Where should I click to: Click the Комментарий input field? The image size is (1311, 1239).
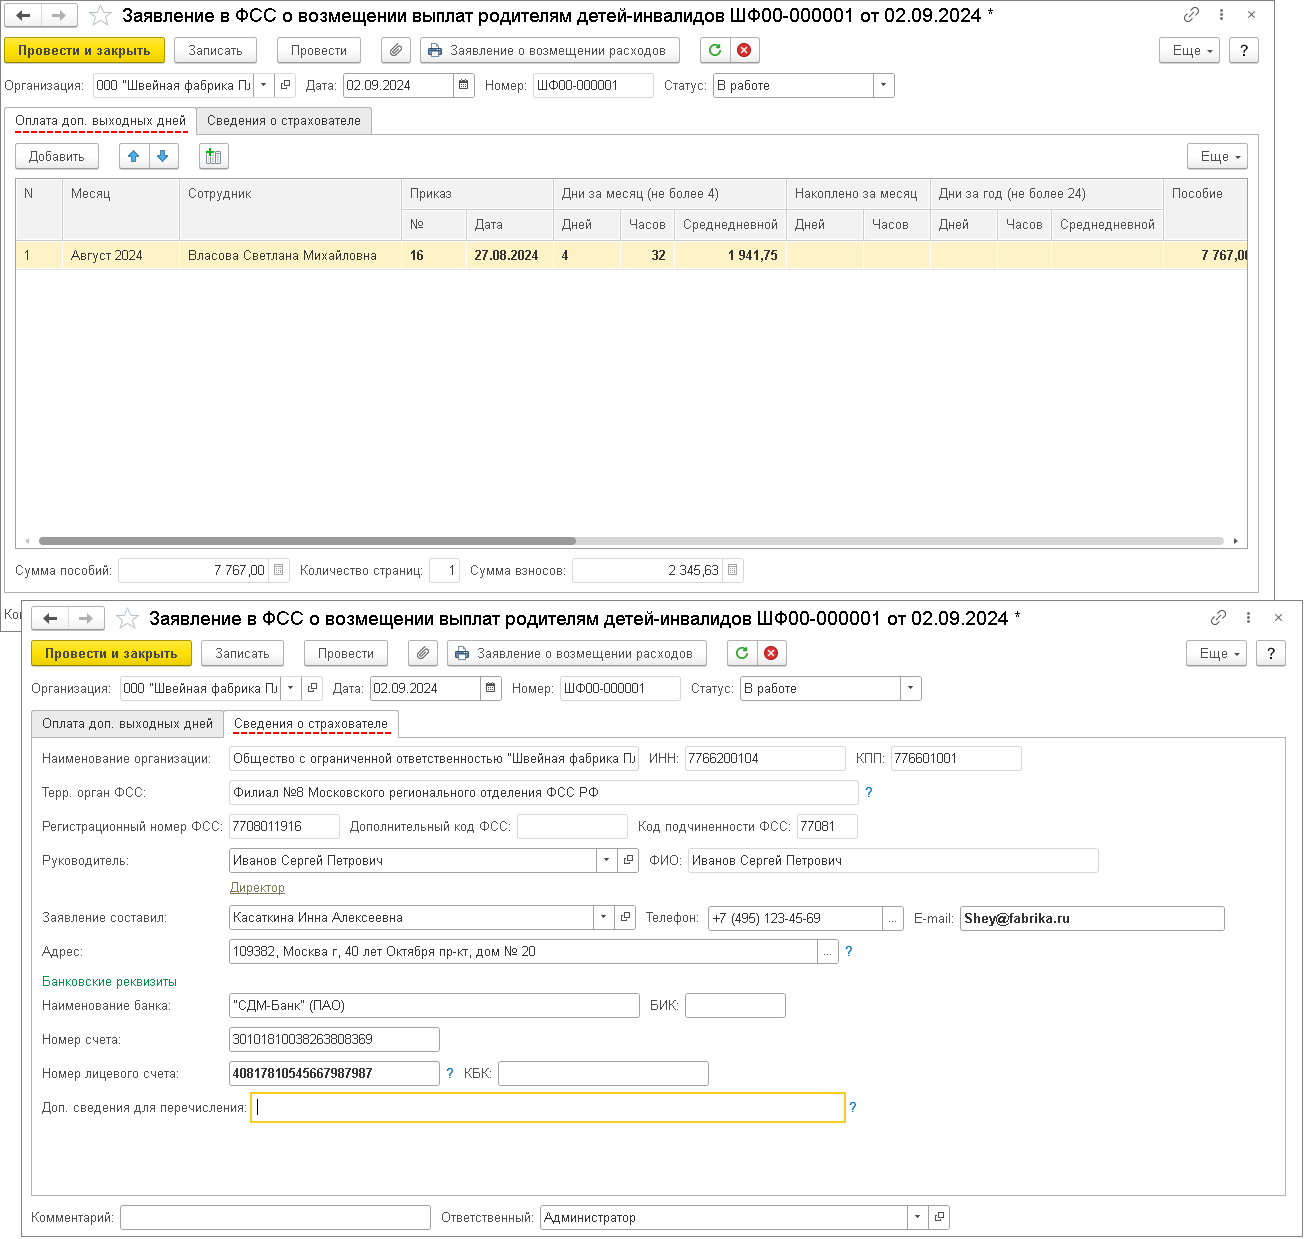pyautogui.click(x=275, y=1217)
